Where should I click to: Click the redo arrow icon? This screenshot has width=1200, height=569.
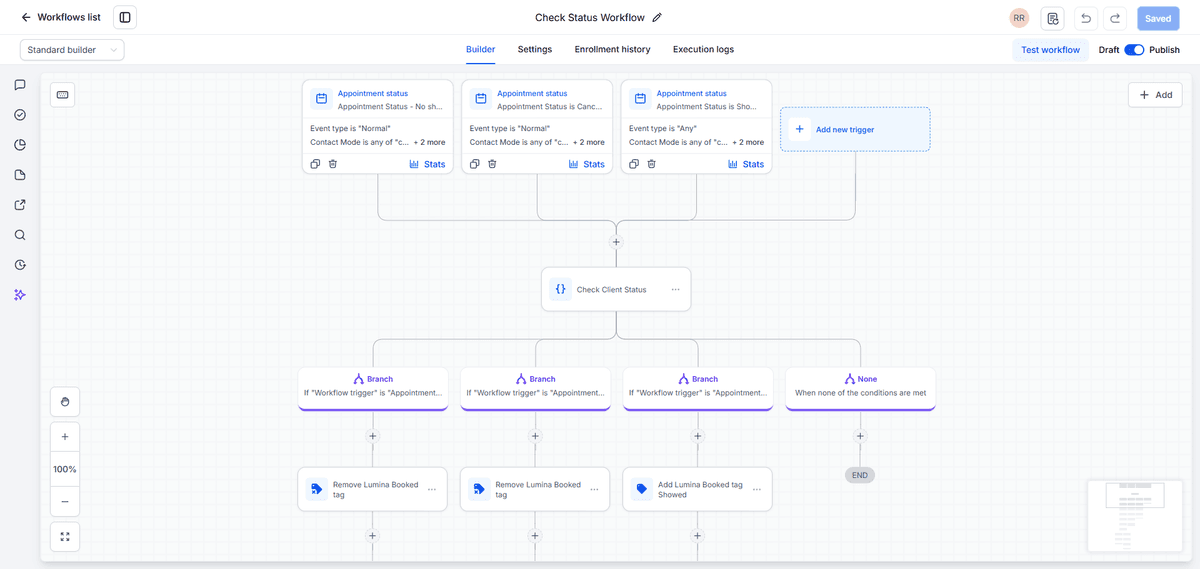point(1116,18)
